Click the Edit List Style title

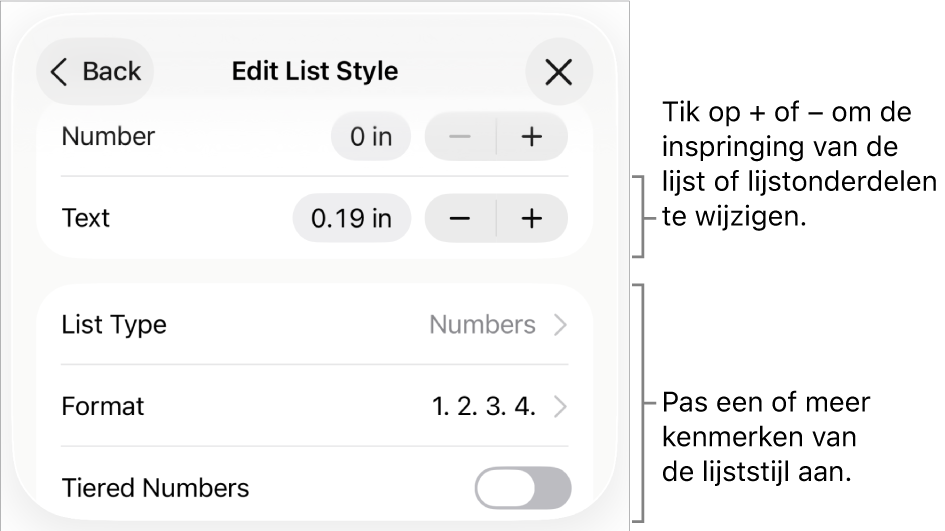tap(315, 72)
